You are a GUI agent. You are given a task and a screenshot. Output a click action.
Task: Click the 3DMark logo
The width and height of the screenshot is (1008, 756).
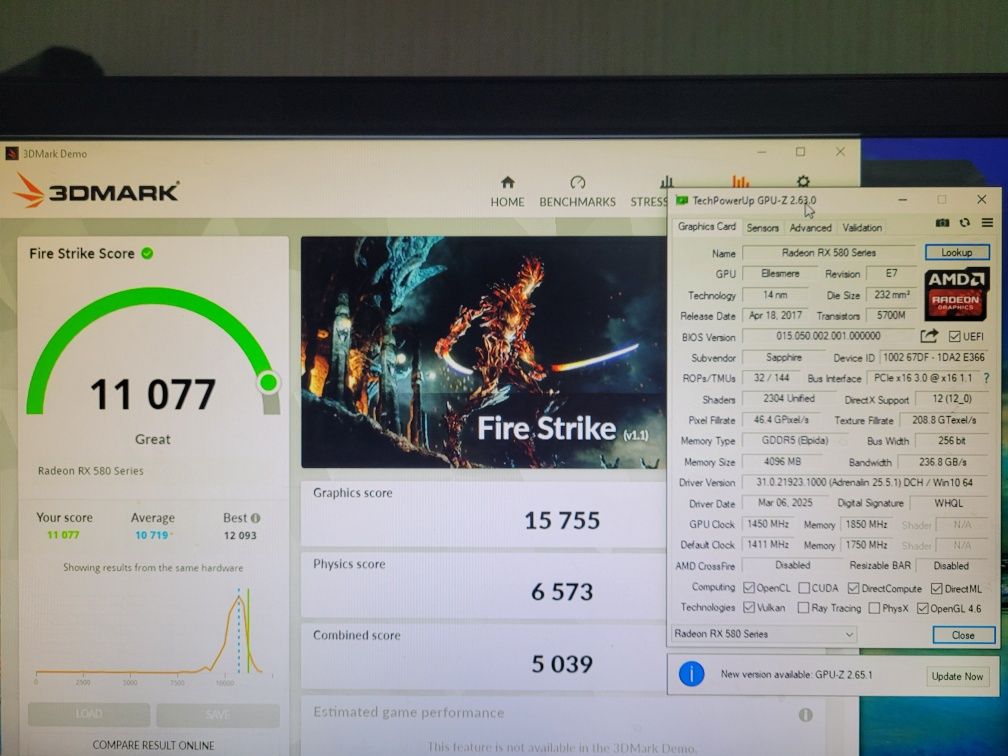click(96, 191)
